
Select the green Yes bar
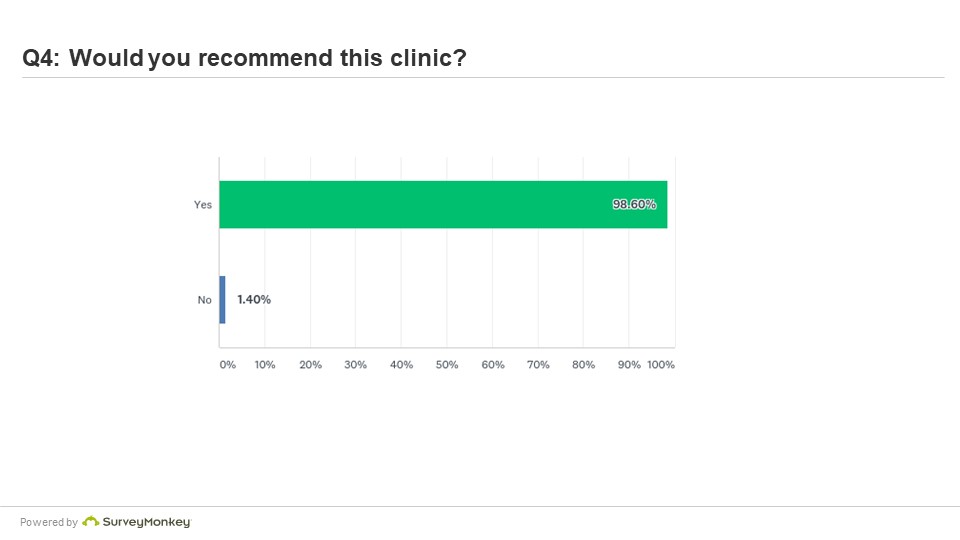[443, 204]
